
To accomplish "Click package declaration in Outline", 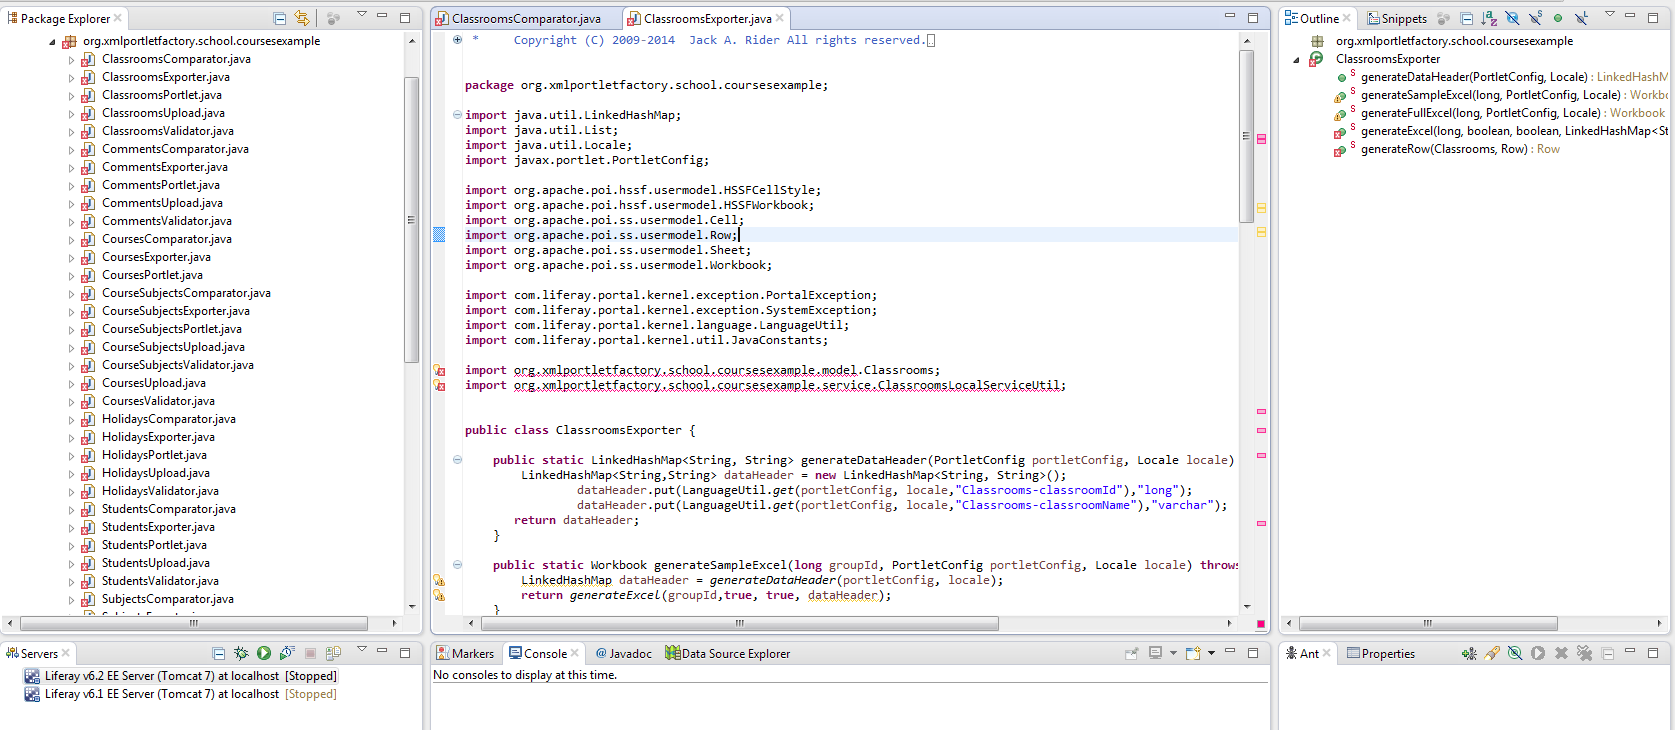I will (1454, 41).
